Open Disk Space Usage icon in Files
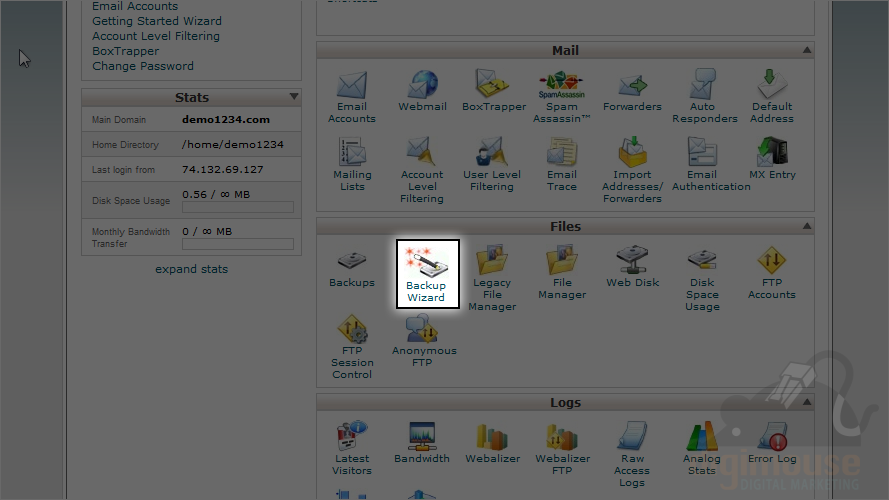889x500 pixels. [x=702, y=278]
